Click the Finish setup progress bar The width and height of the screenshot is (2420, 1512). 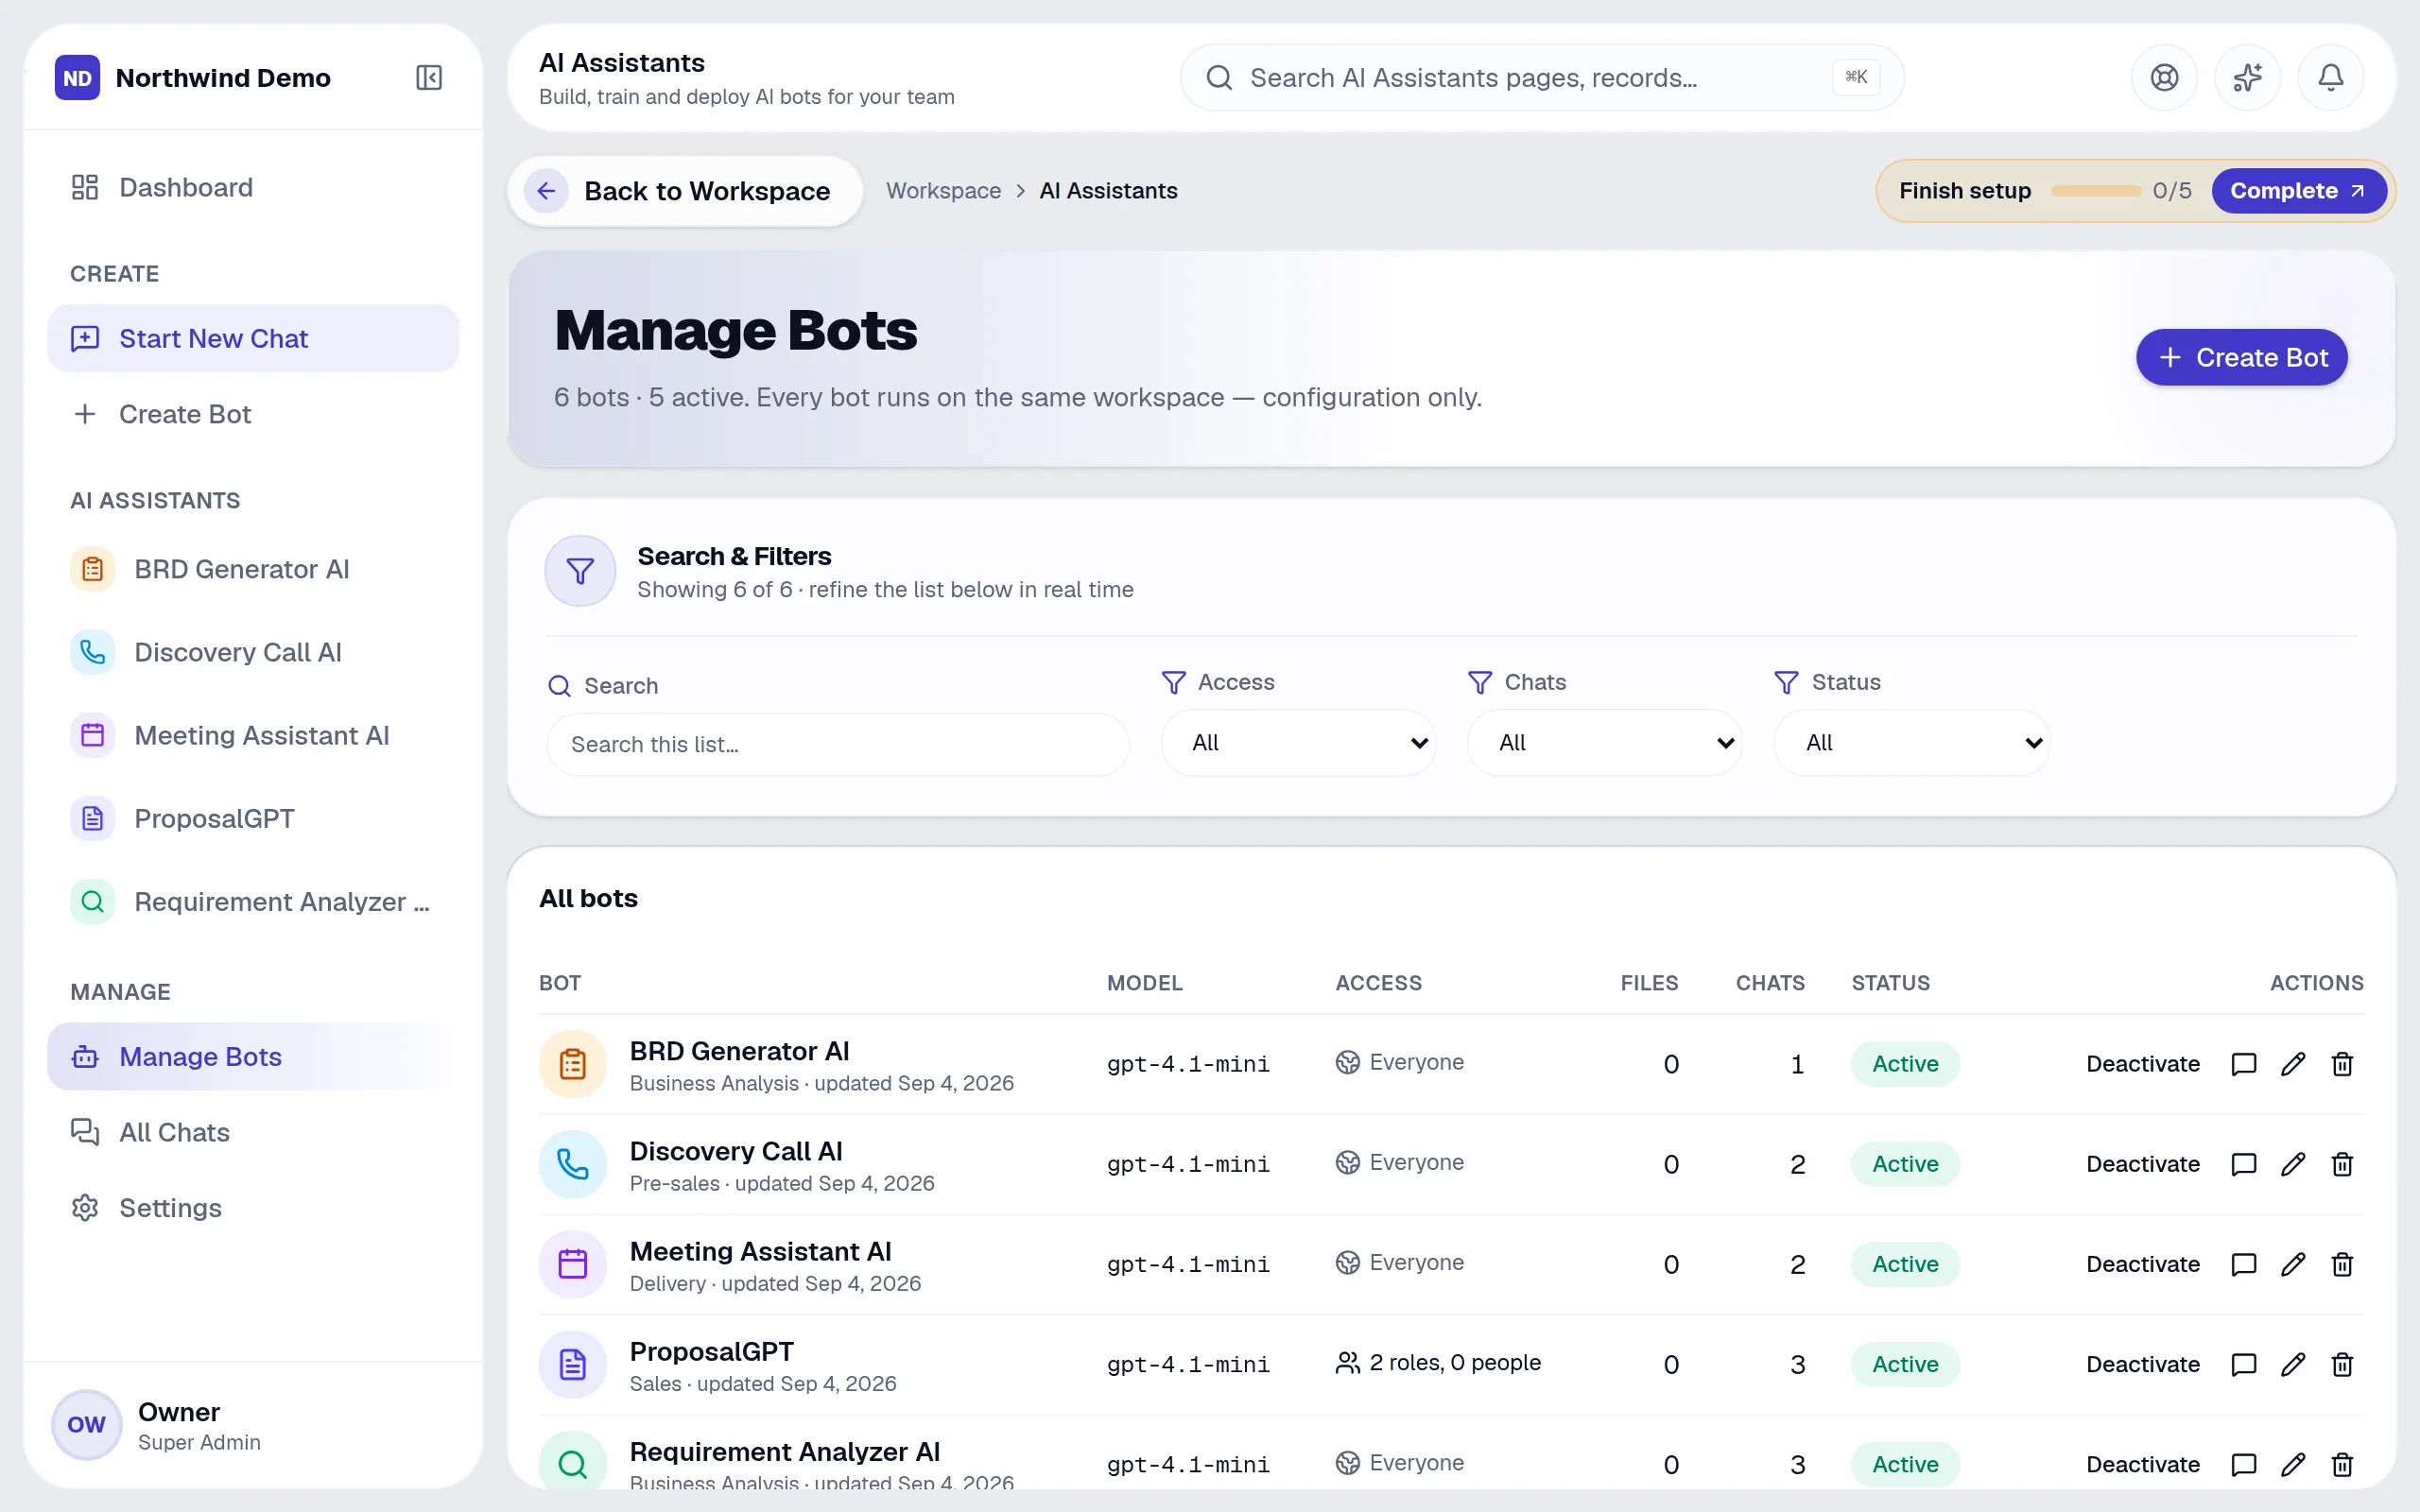coord(2095,191)
